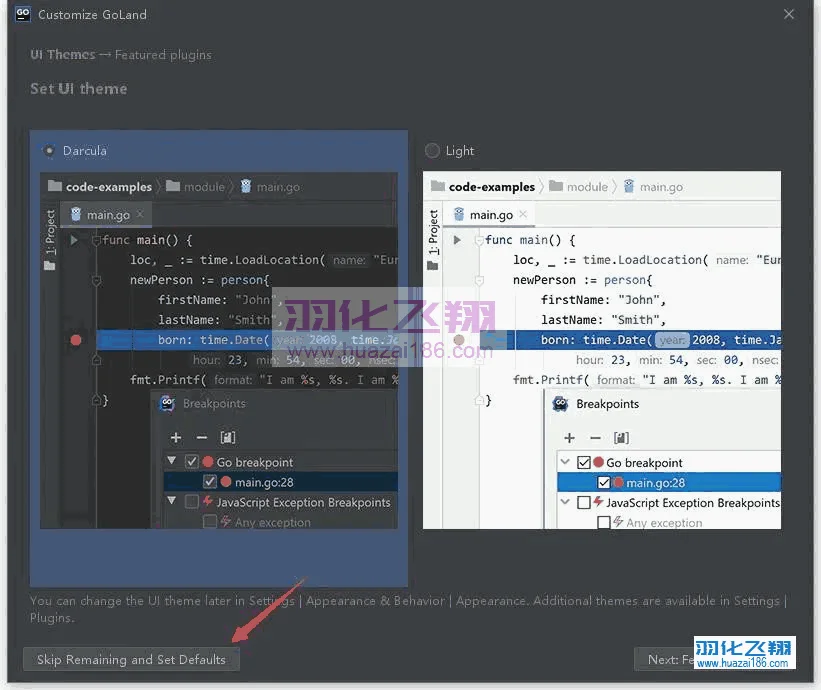Click main.go gopher breadcrumb icon in Darcula preview

pyautogui.click(x=246, y=186)
